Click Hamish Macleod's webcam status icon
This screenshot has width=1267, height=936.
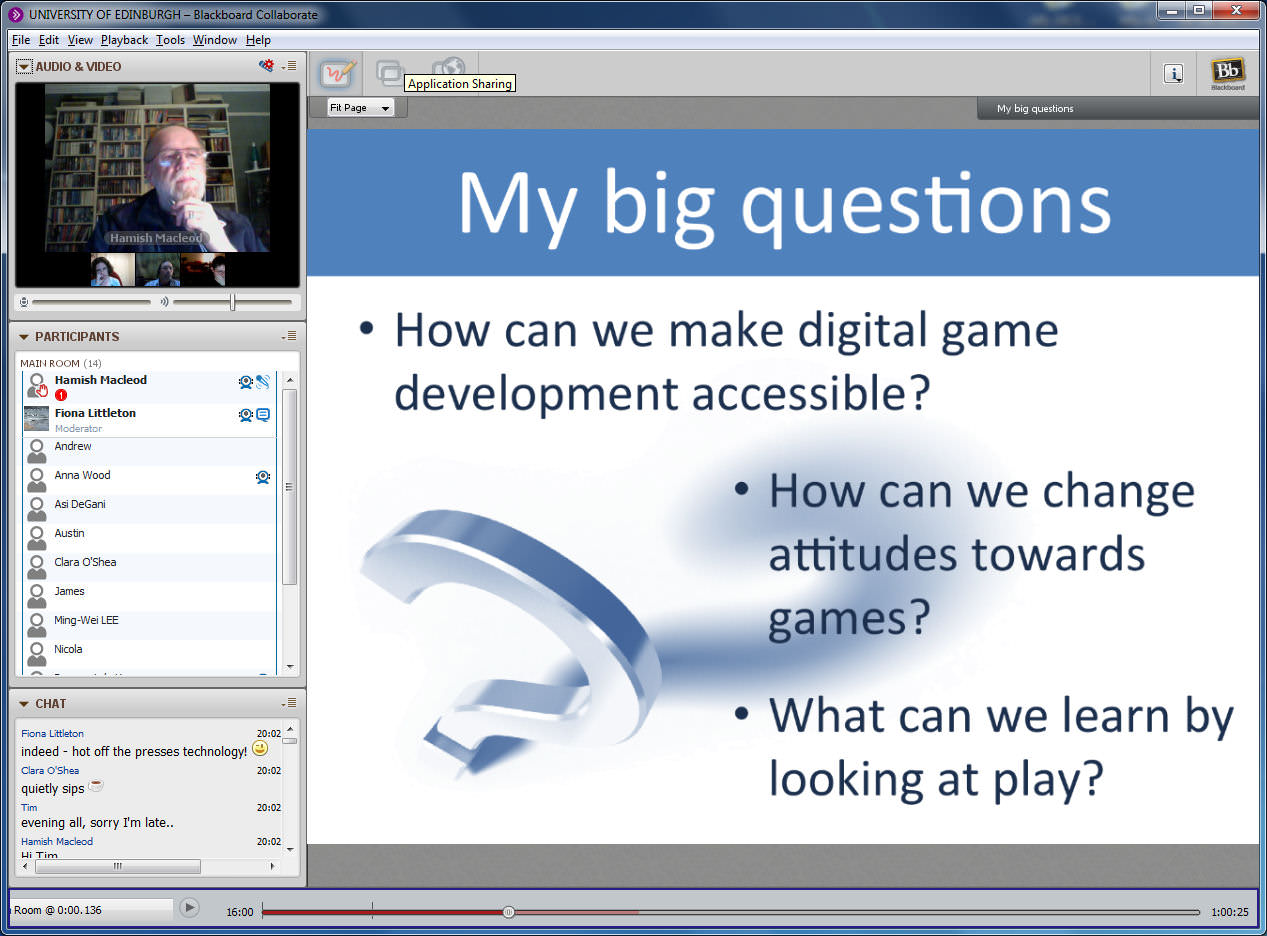point(246,381)
